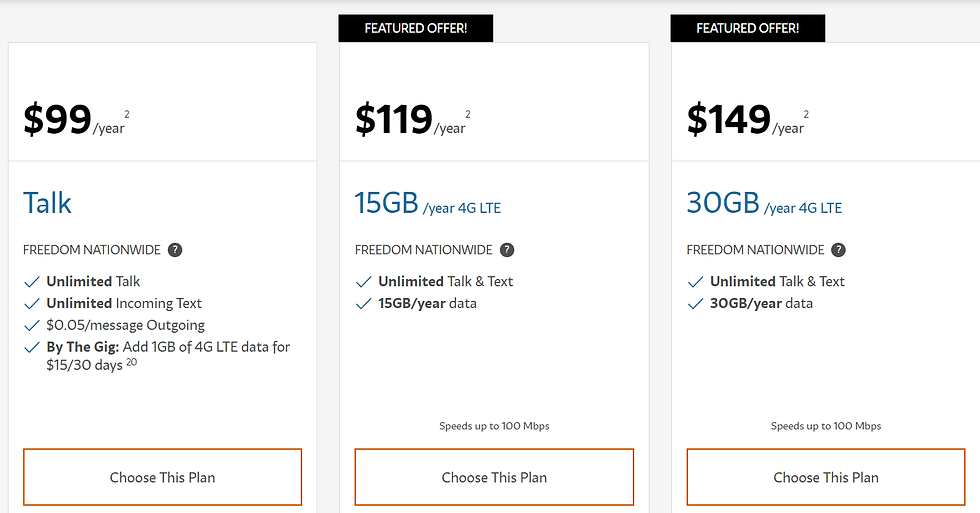The width and height of the screenshot is (980, 513).
Task: Click the checkmark beside Unlimited Incoming Text
Action: pyautogui.click(x=32, y=304)
